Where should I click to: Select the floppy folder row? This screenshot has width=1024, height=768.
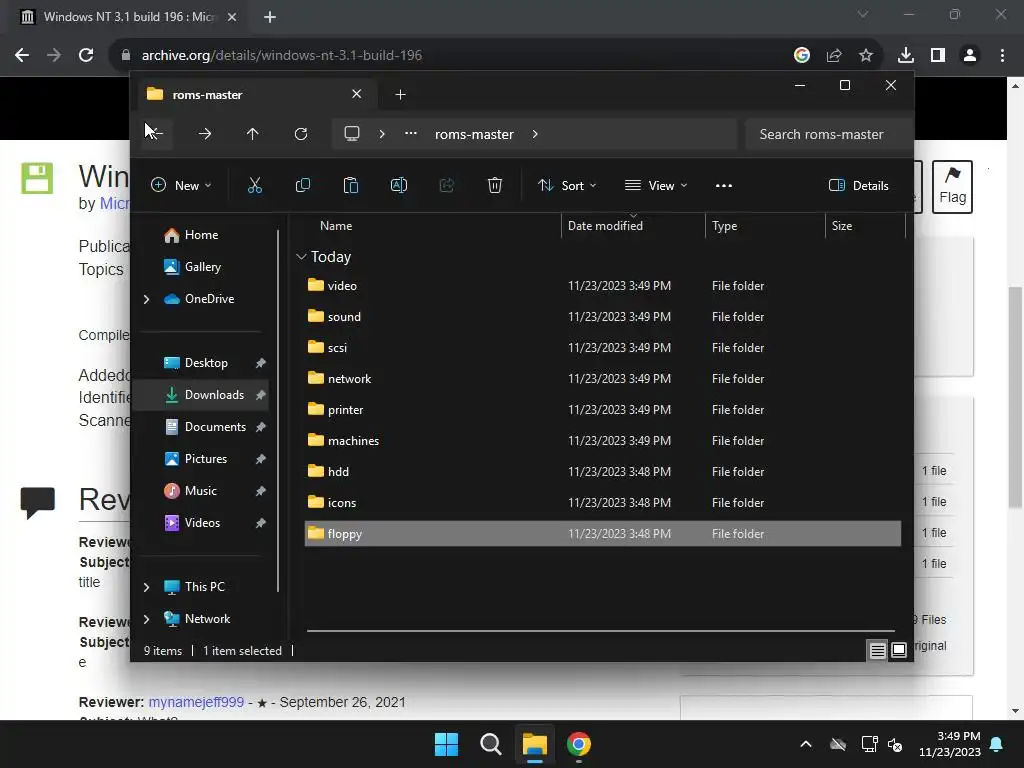(x=603, y=534)
